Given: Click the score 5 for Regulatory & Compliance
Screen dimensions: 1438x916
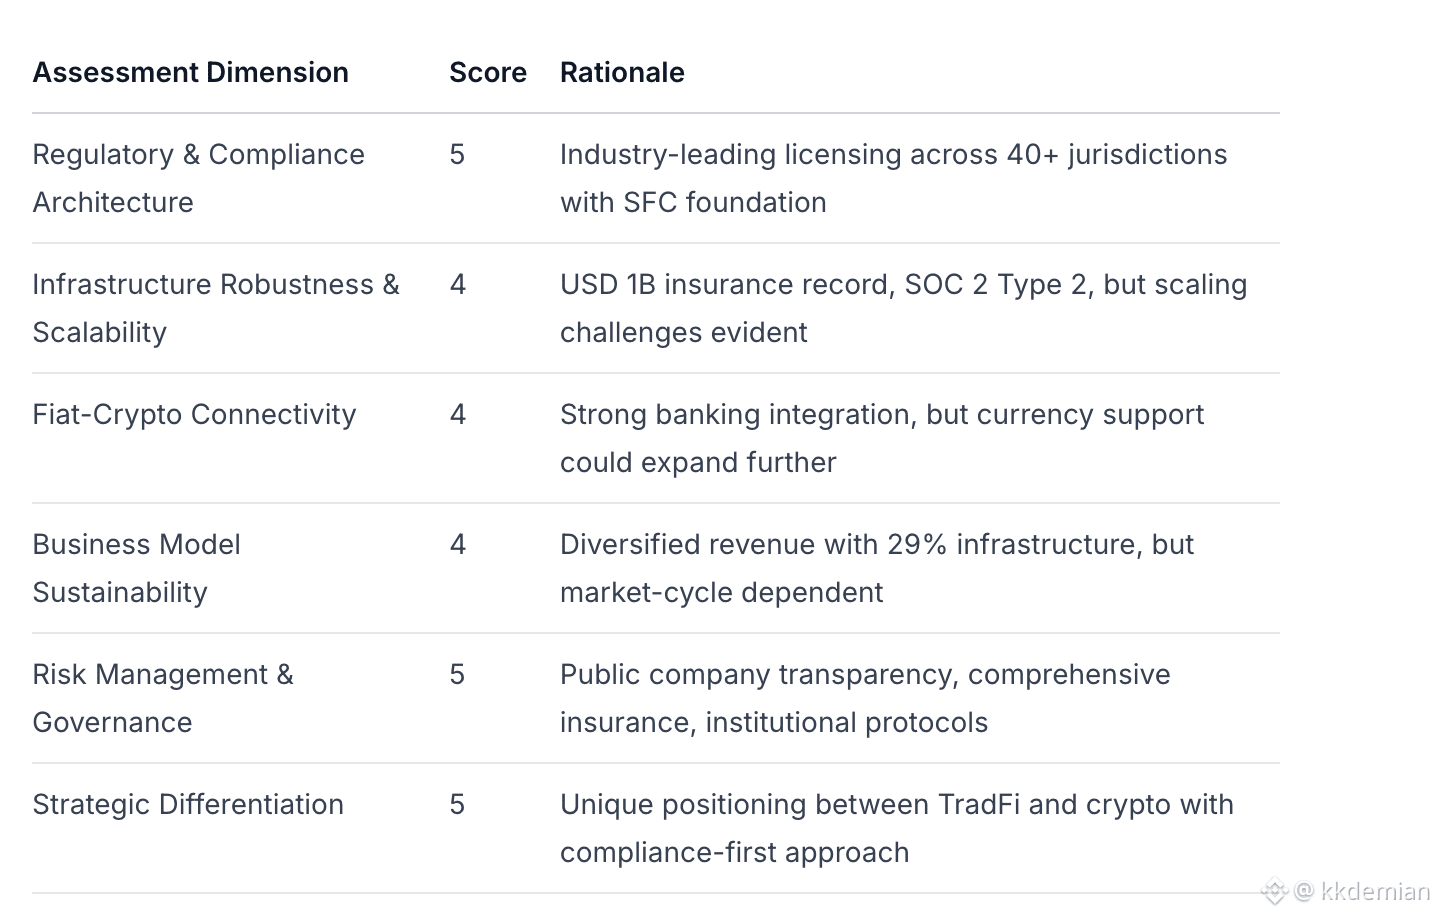Looking at the screenshot, I should tap(457, 155).
